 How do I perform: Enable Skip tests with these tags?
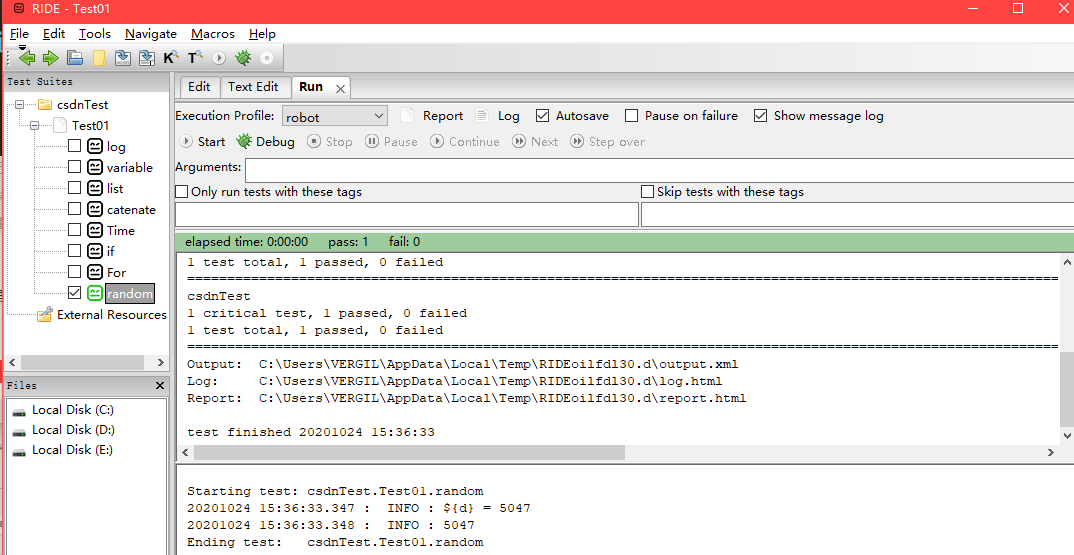pos(647,192)
